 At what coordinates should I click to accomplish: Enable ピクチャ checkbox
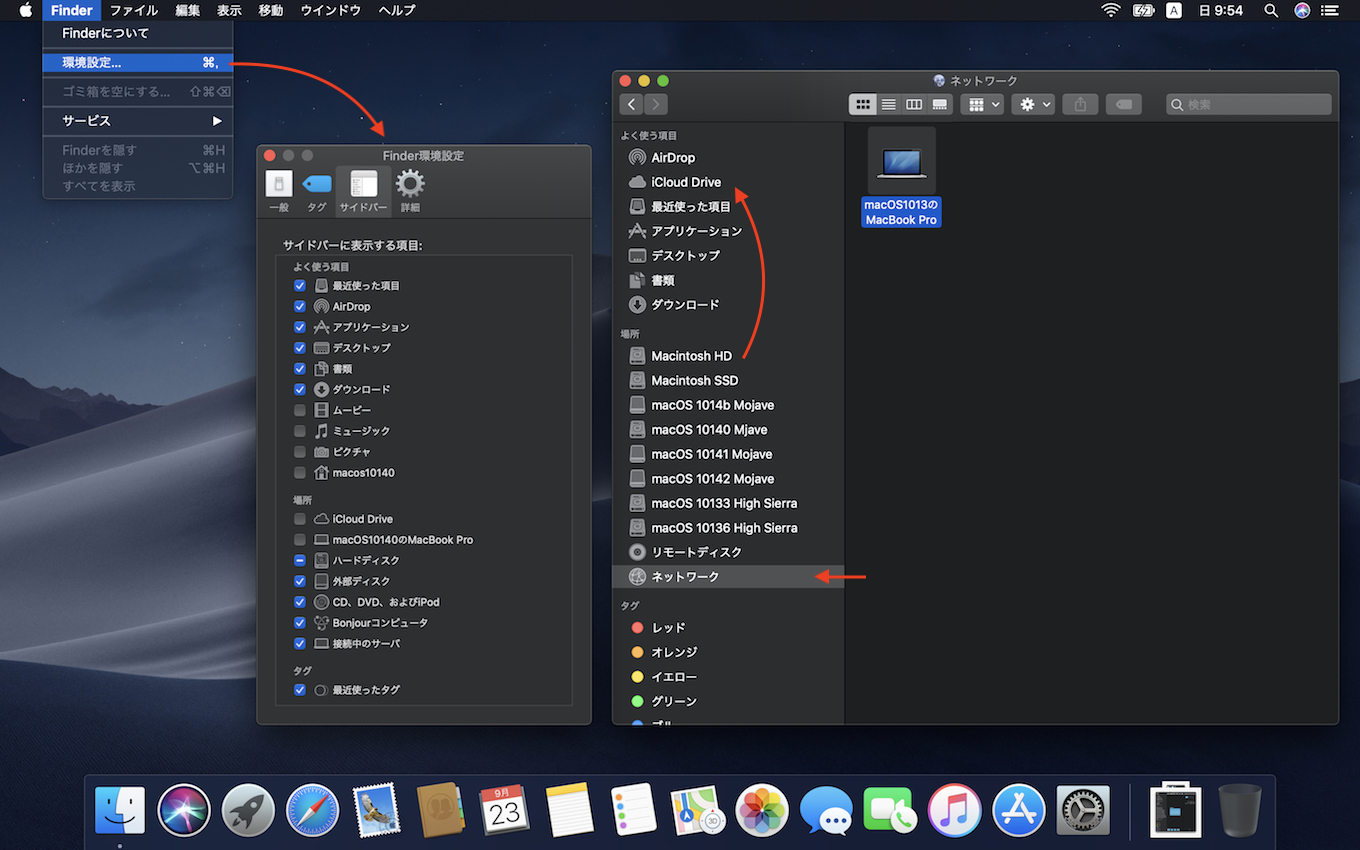click(x=300, y=452)
